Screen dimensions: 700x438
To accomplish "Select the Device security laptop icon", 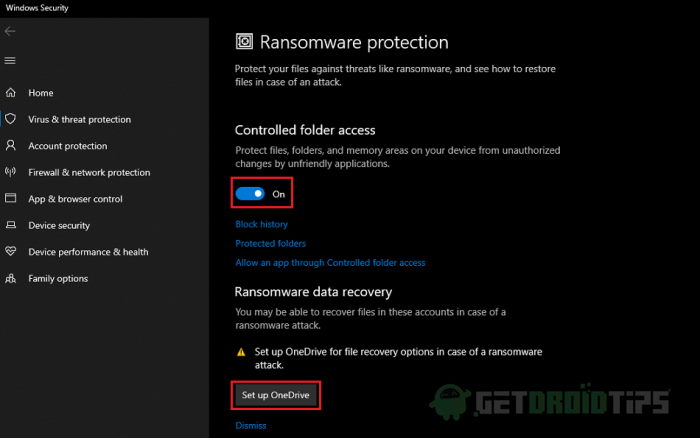I will point(11,225).
